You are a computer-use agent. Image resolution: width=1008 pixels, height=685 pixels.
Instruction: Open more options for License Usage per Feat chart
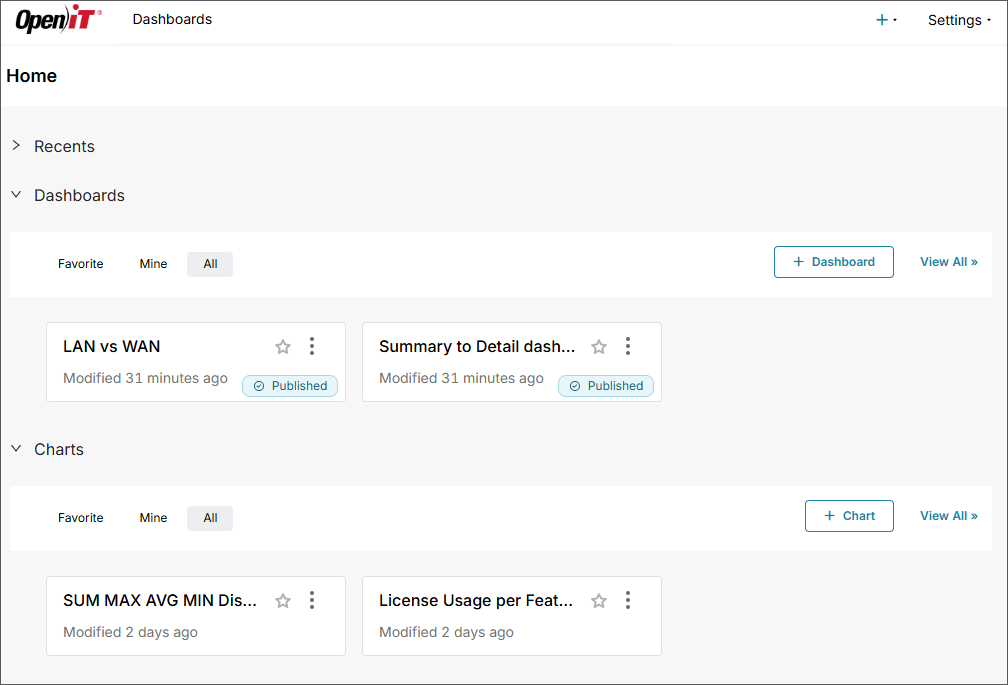(628, 600)
